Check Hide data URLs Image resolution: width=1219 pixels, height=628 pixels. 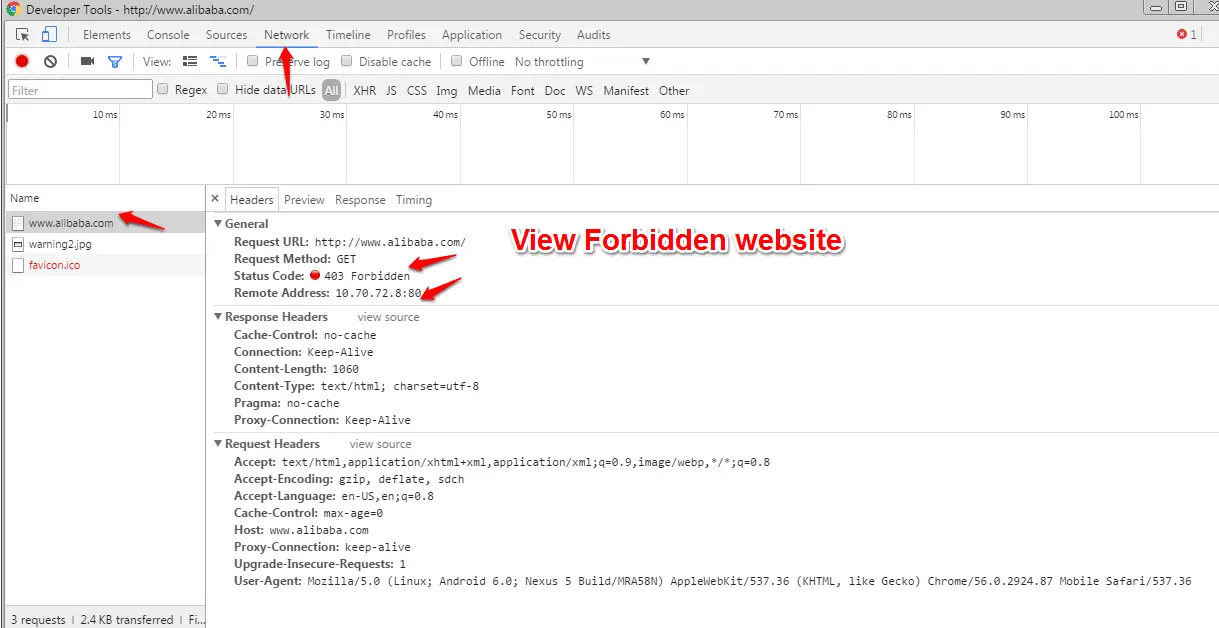pos(223,89)
